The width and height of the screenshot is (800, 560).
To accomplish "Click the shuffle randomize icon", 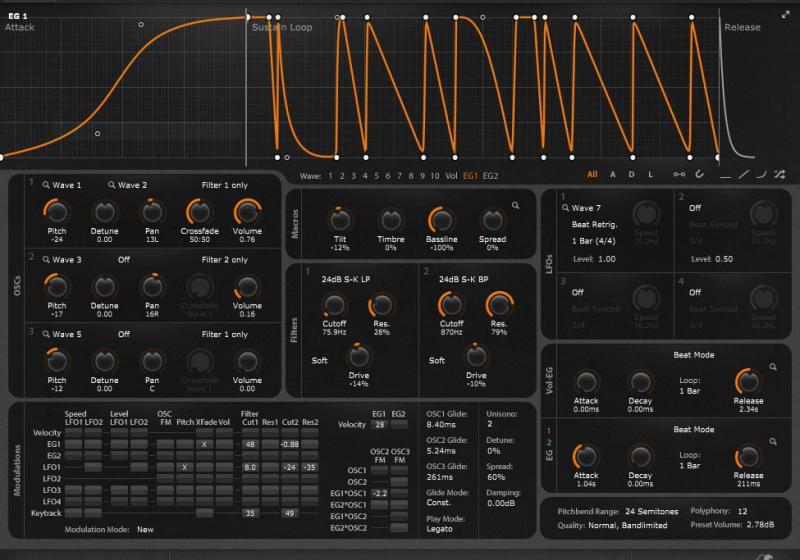I will point(779,174).
